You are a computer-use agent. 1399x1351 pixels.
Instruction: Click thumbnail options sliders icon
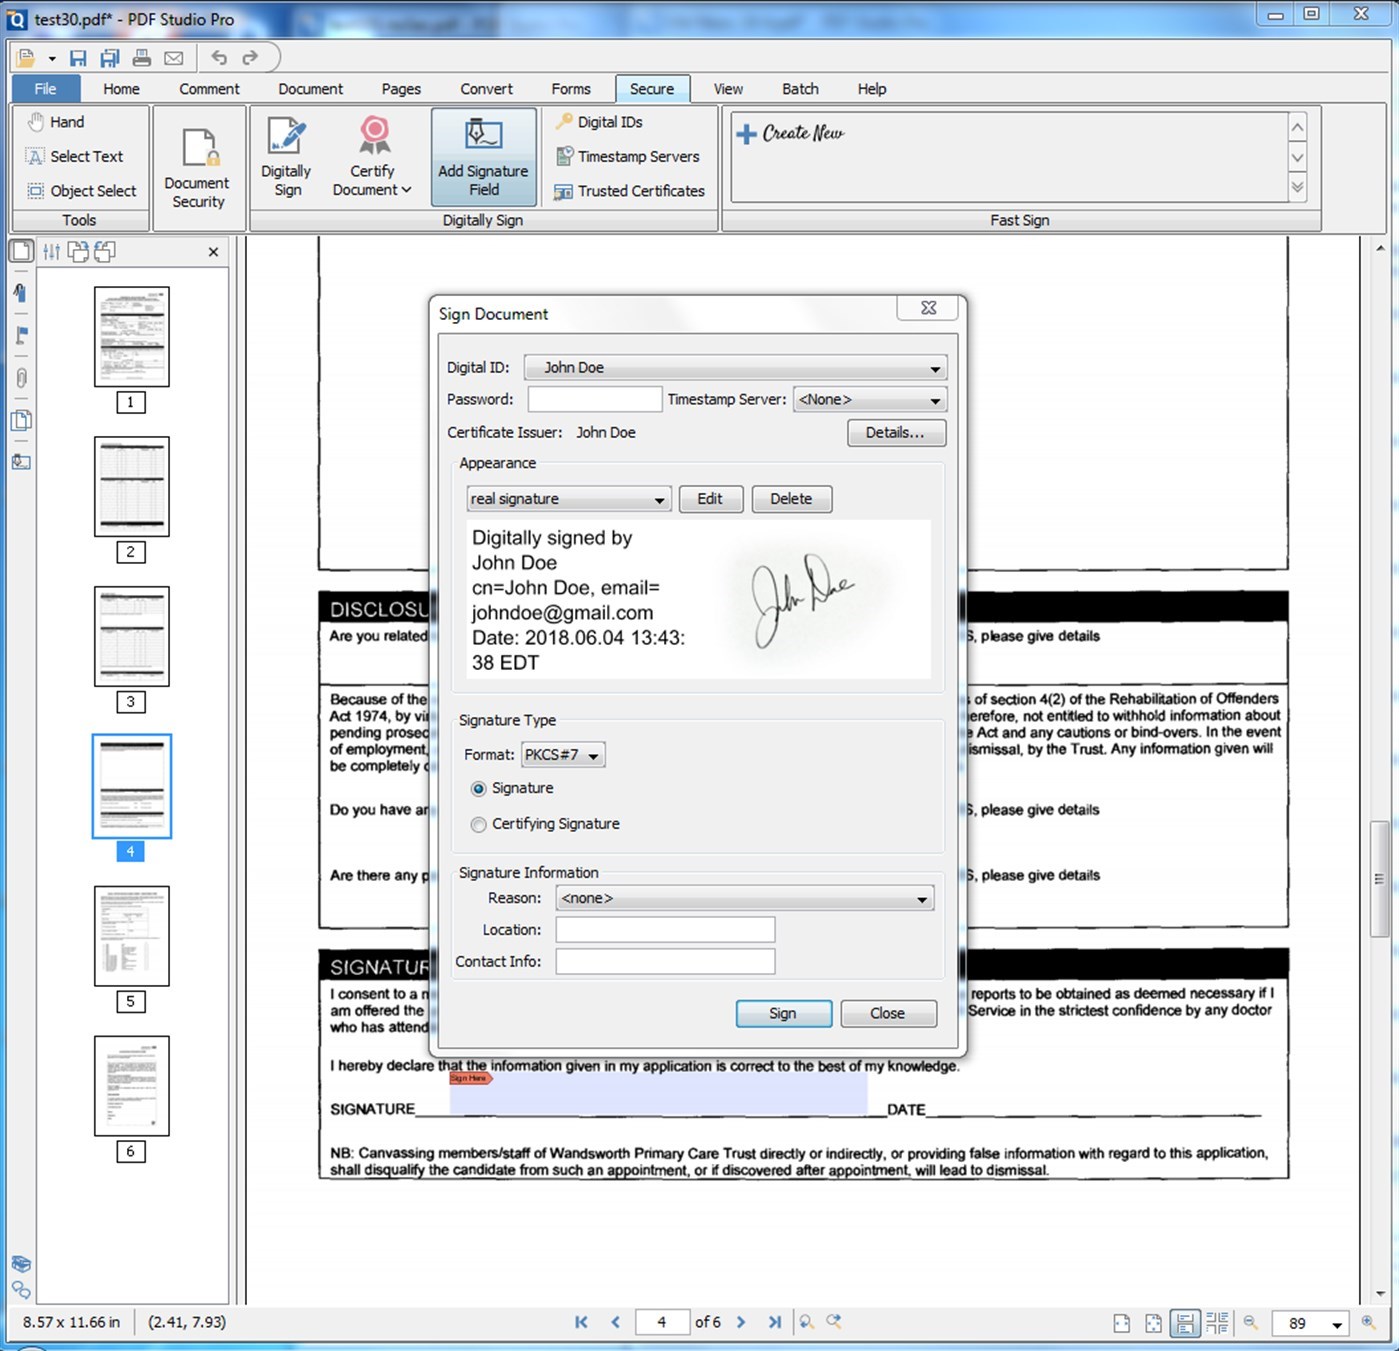[51, 252]
